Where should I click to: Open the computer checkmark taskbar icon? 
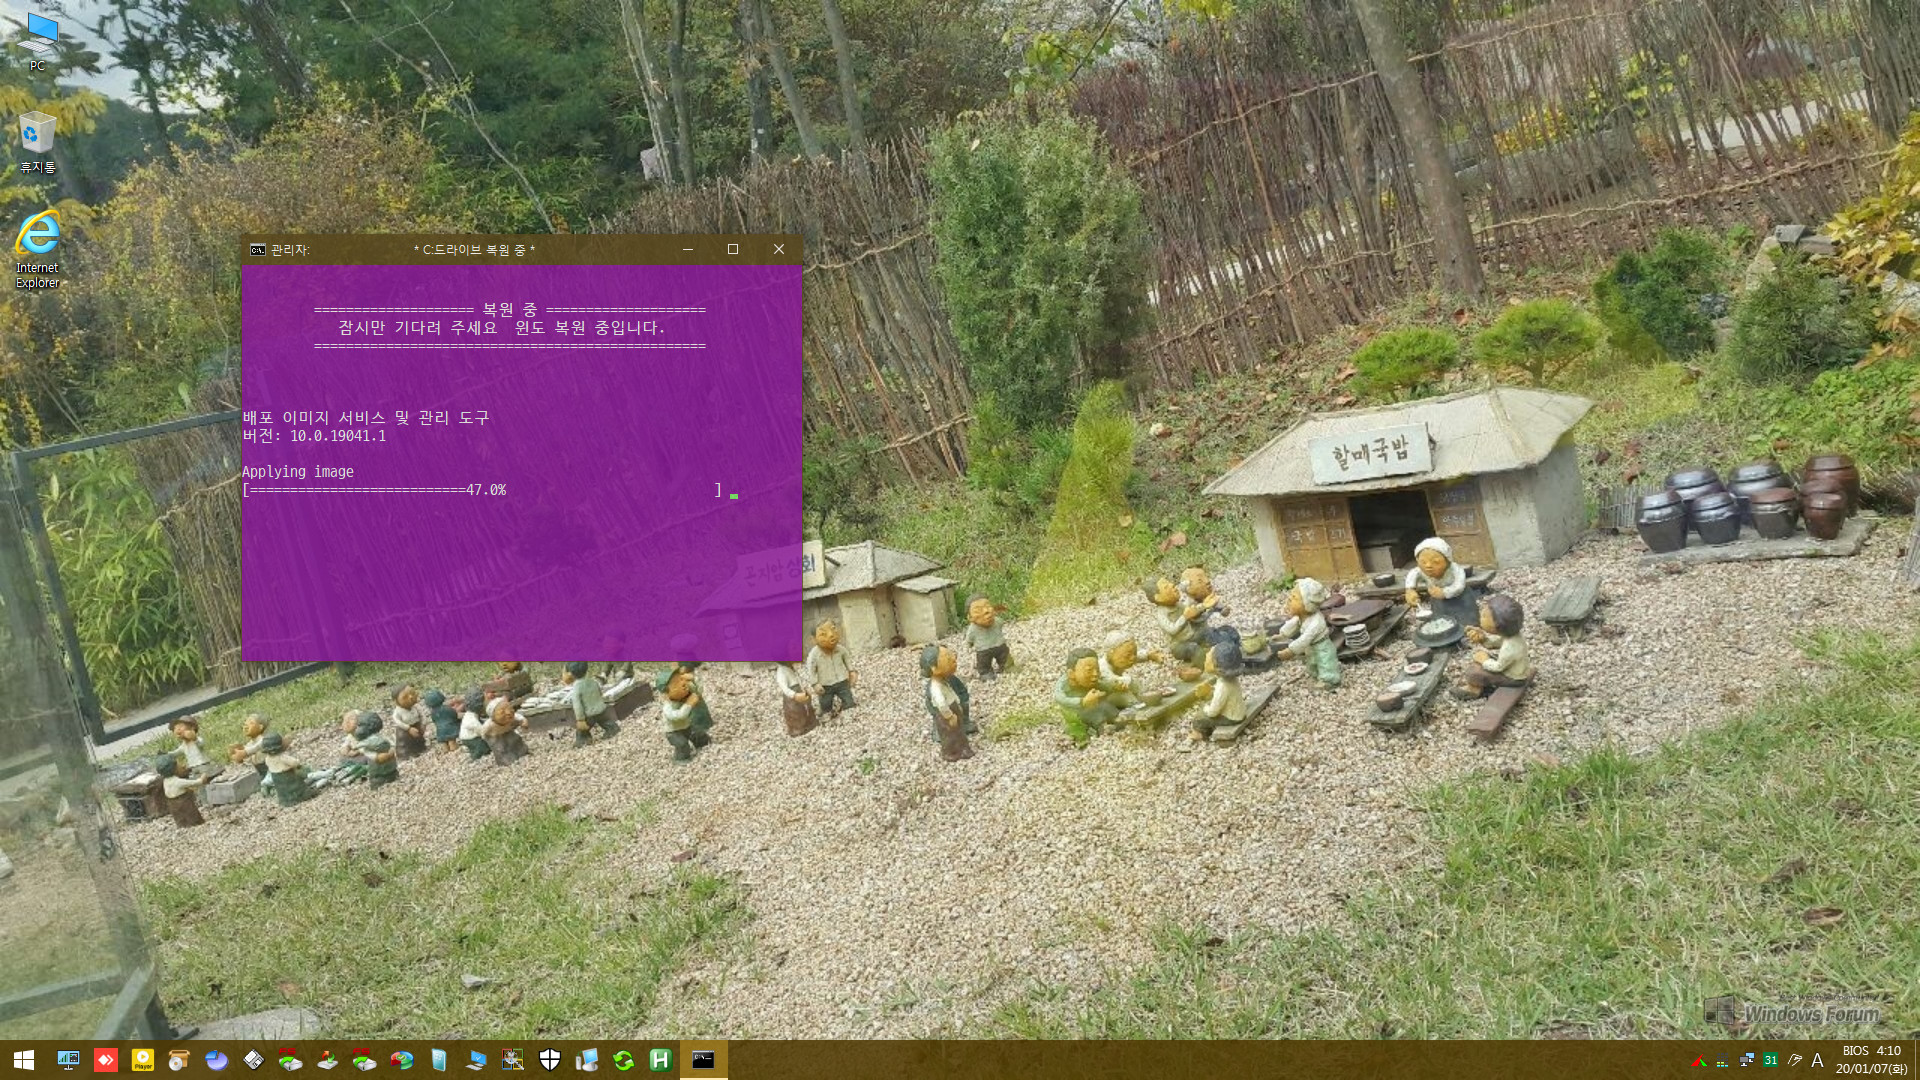[x=475, y=1060]
